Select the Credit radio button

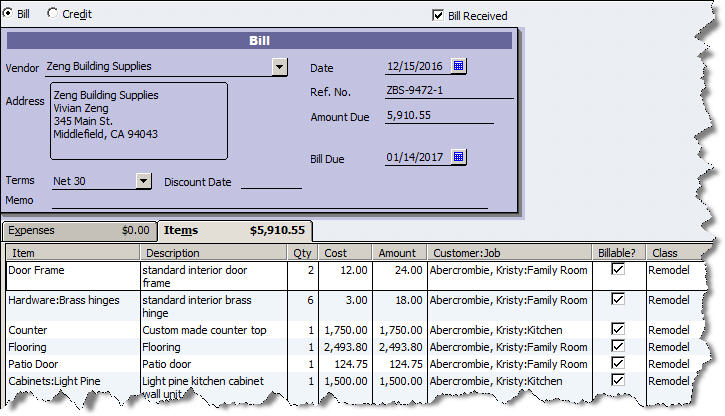(53, 13)
